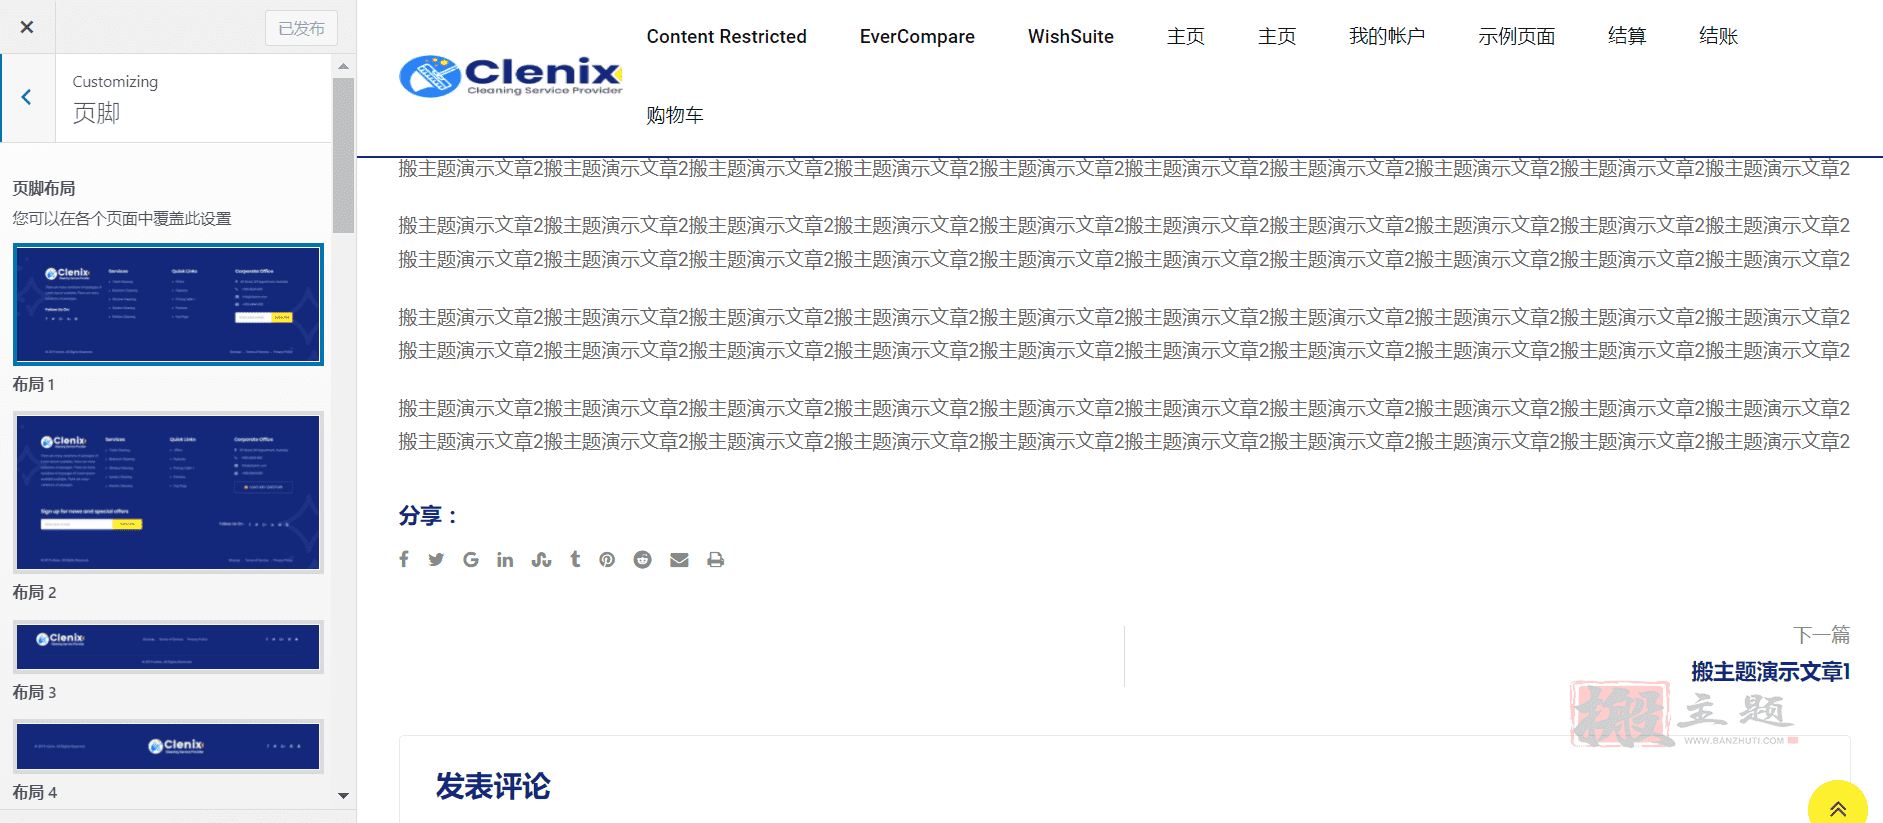
Task: Open the 示例页面 menu item
Action: (1517, 37)
